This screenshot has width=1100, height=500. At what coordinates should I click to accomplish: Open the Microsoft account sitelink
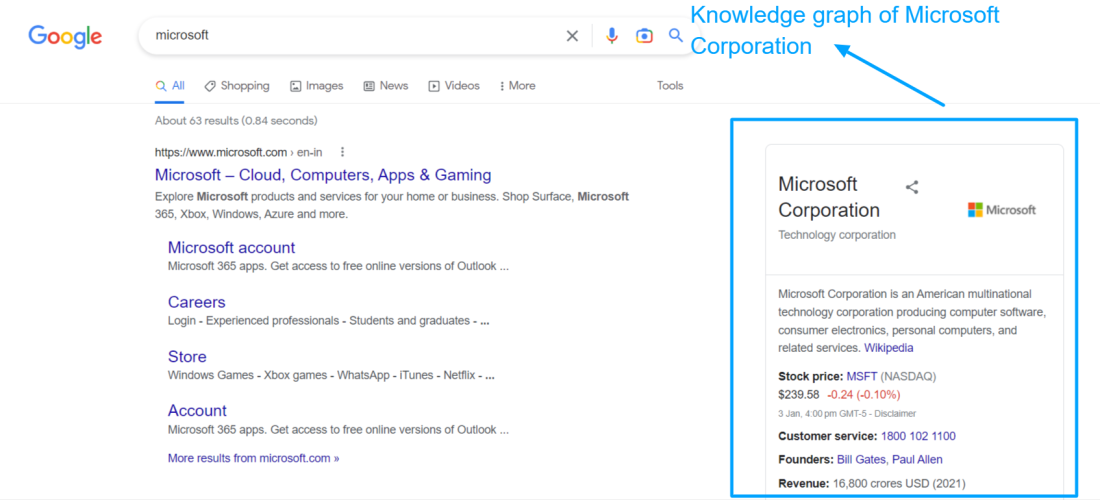coord(231,248)
